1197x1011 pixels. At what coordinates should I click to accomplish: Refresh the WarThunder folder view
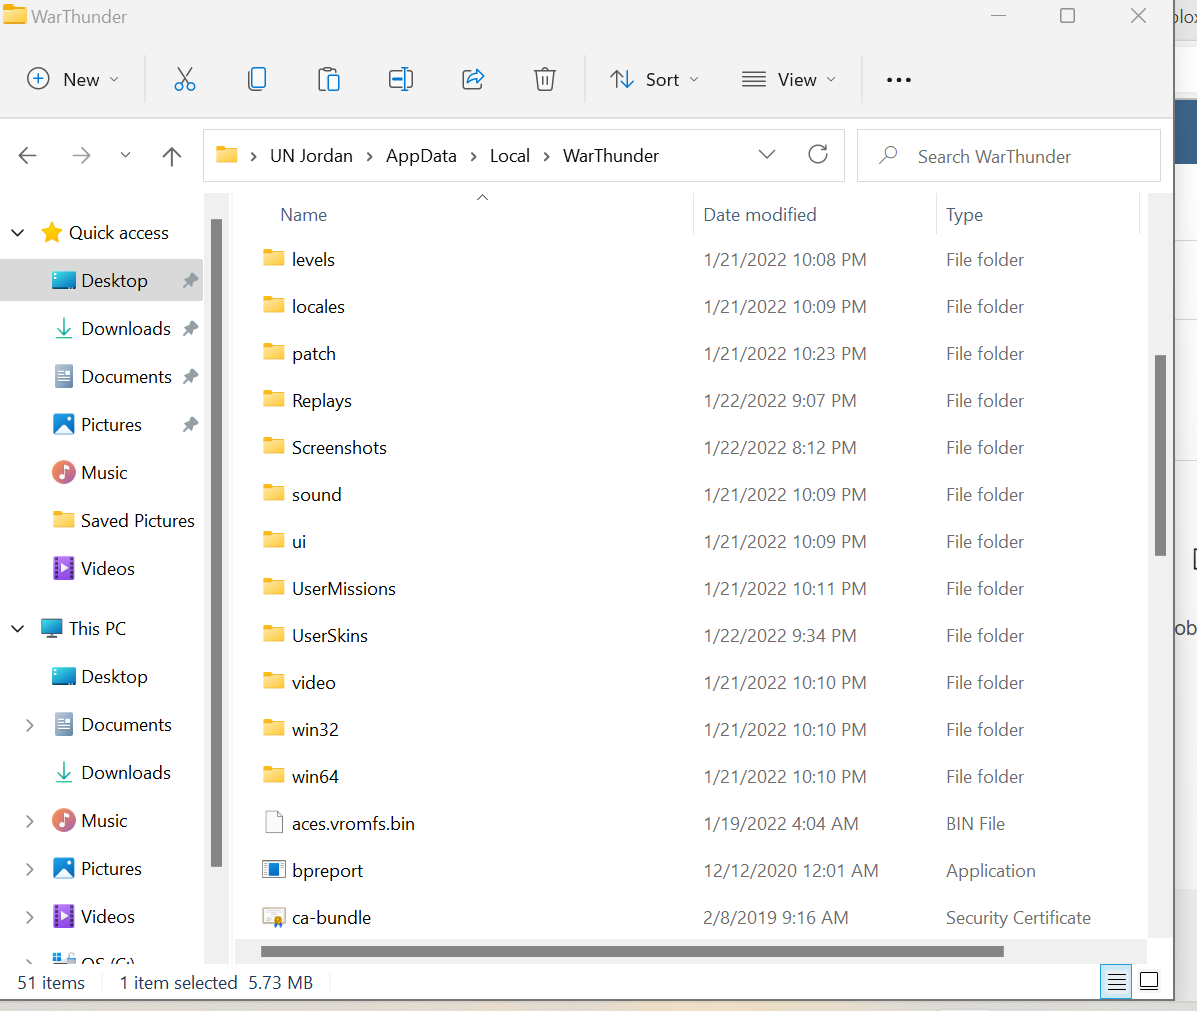(818, 154)
